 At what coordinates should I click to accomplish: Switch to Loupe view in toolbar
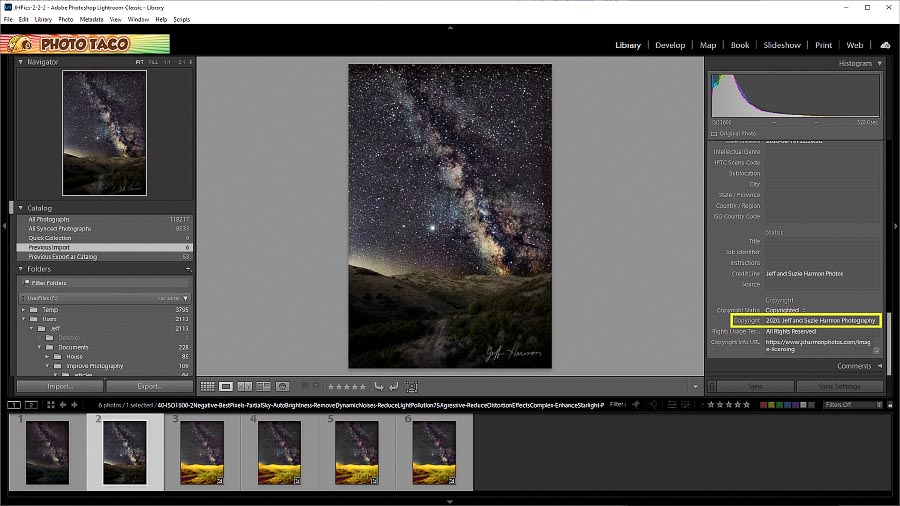pos(226,387)
